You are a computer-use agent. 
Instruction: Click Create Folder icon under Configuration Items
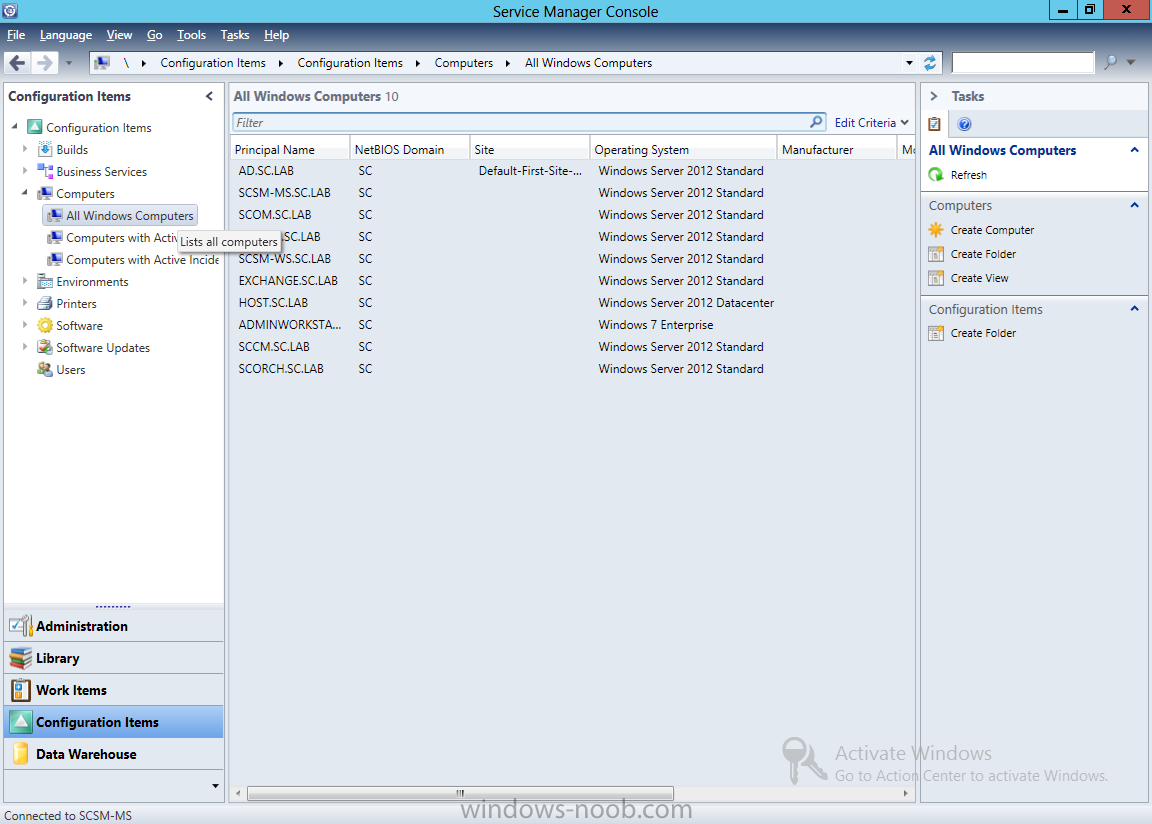click(936, 333)
